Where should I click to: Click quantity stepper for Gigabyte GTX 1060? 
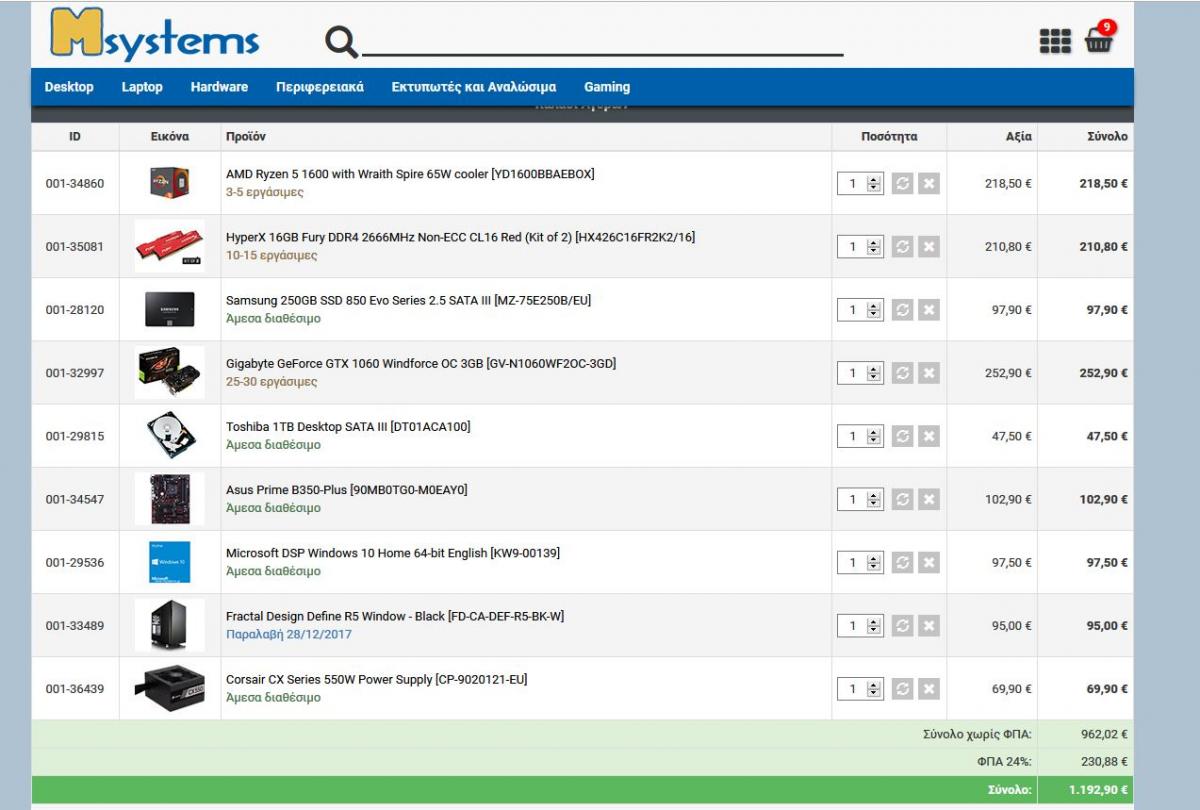tap(874, 373)
